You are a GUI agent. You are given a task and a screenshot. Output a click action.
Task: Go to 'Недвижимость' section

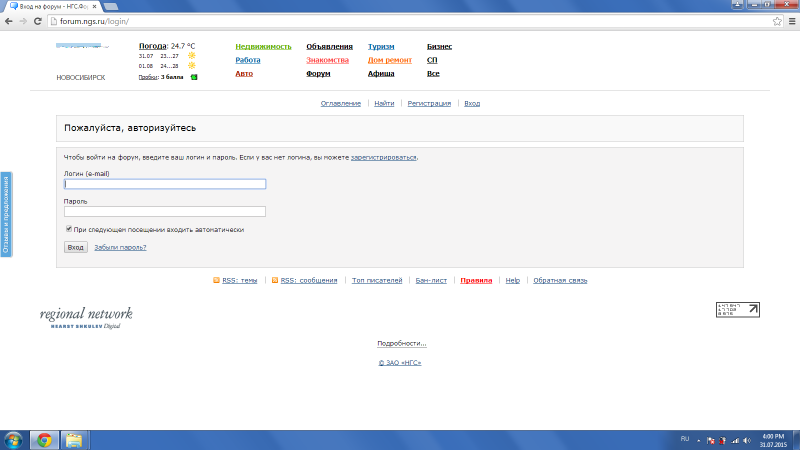[x=263, y=46]
